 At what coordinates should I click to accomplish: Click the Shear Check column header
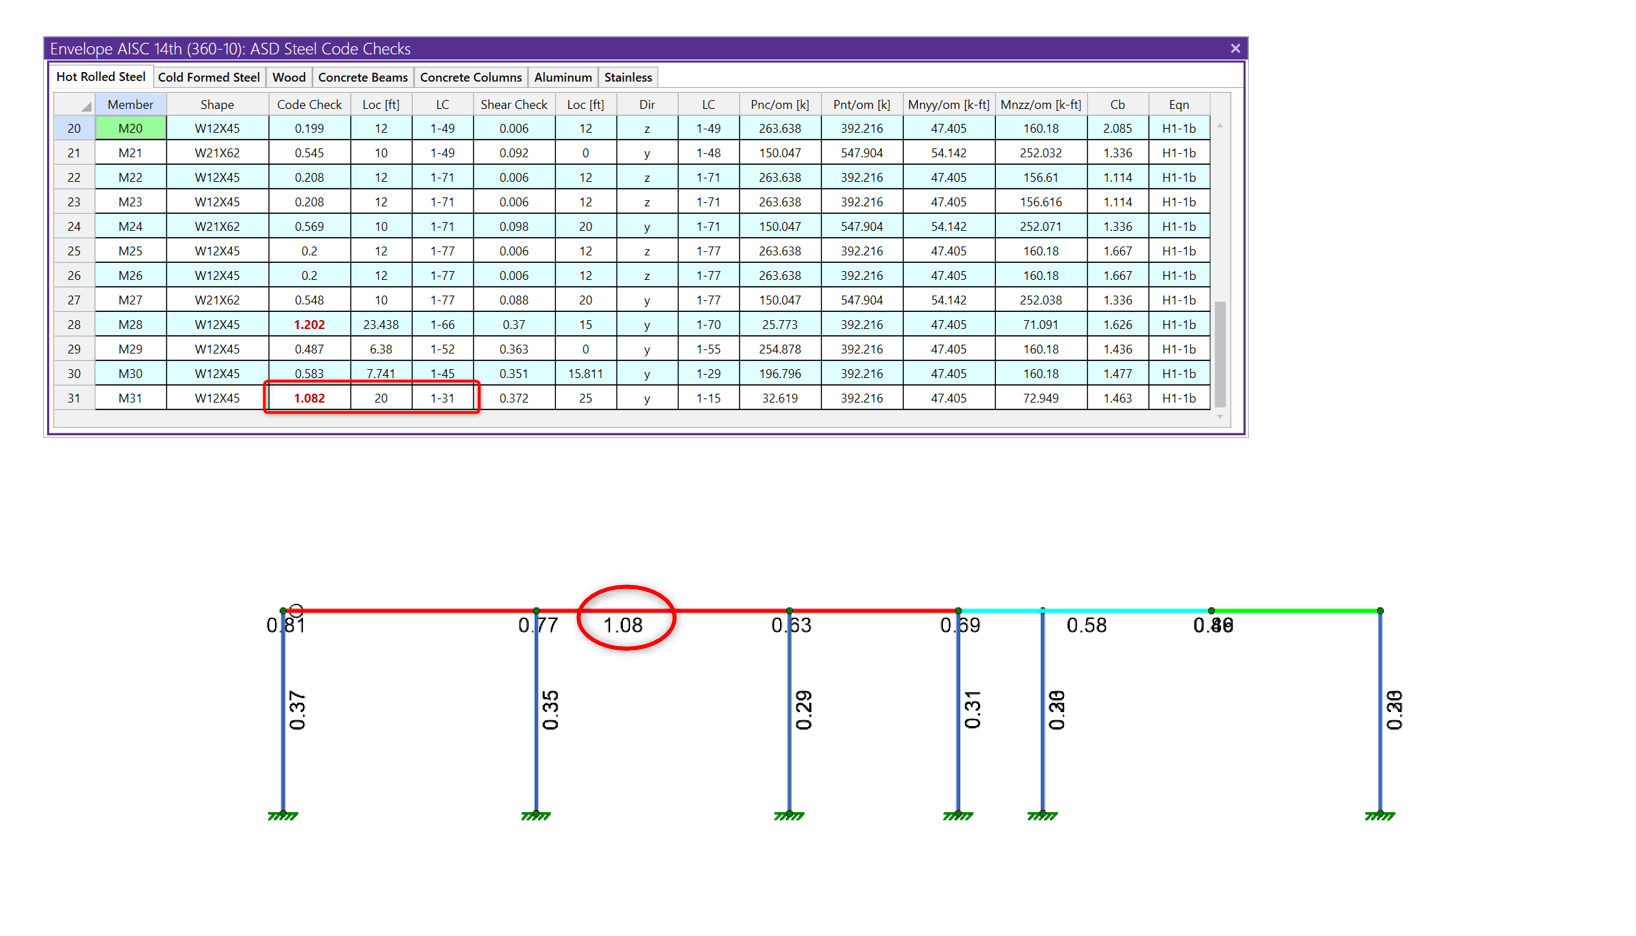coord(513,104)
